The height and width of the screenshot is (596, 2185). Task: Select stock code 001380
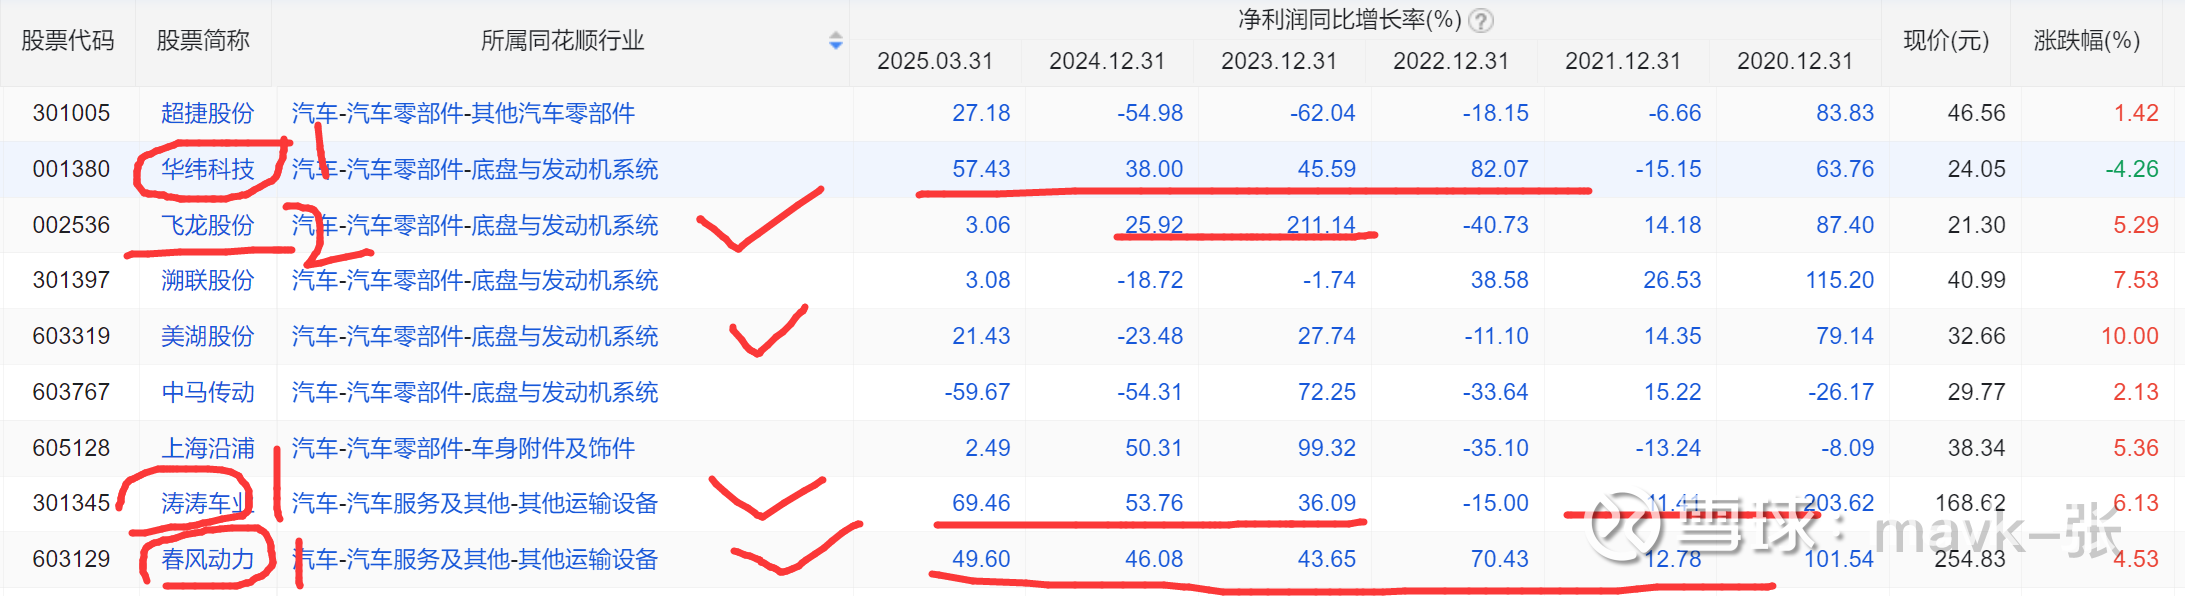click(x=71, y=169)
